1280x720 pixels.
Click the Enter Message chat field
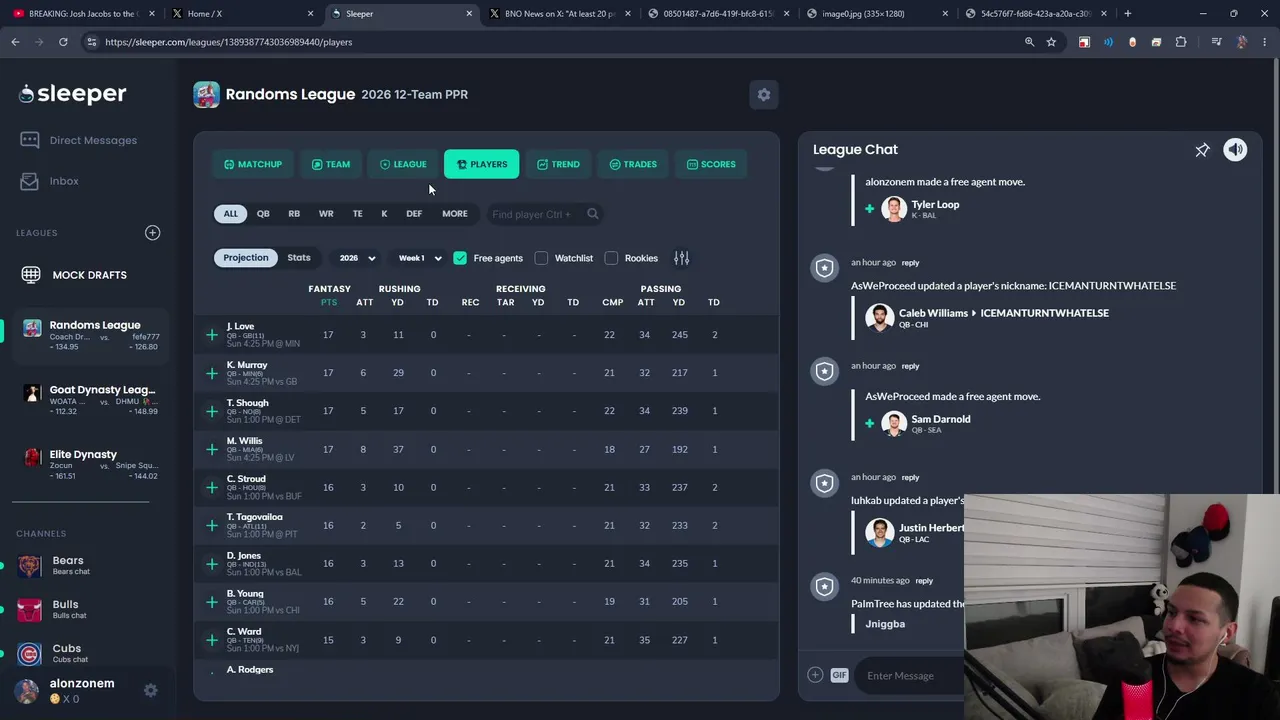coord(910,675)
